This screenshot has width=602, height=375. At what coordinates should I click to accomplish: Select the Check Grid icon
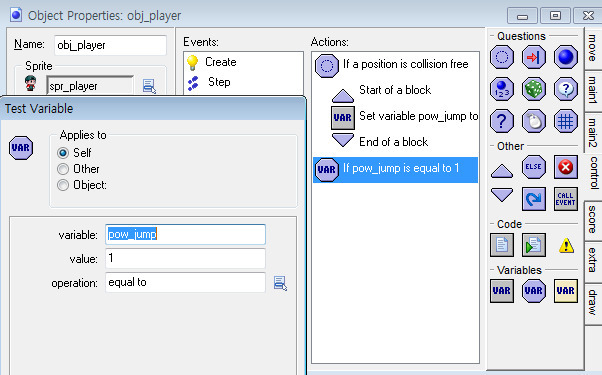tap(566, 121)
